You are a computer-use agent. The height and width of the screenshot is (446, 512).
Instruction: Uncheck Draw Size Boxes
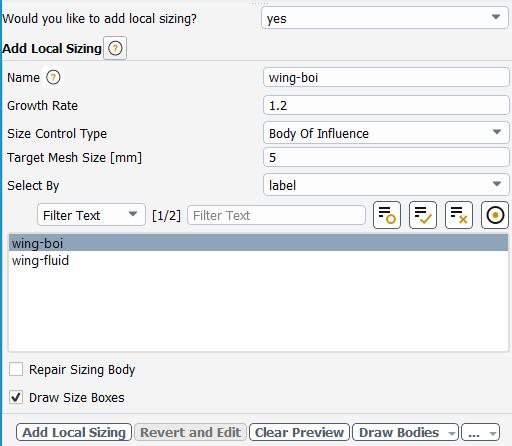pos(16,397)
